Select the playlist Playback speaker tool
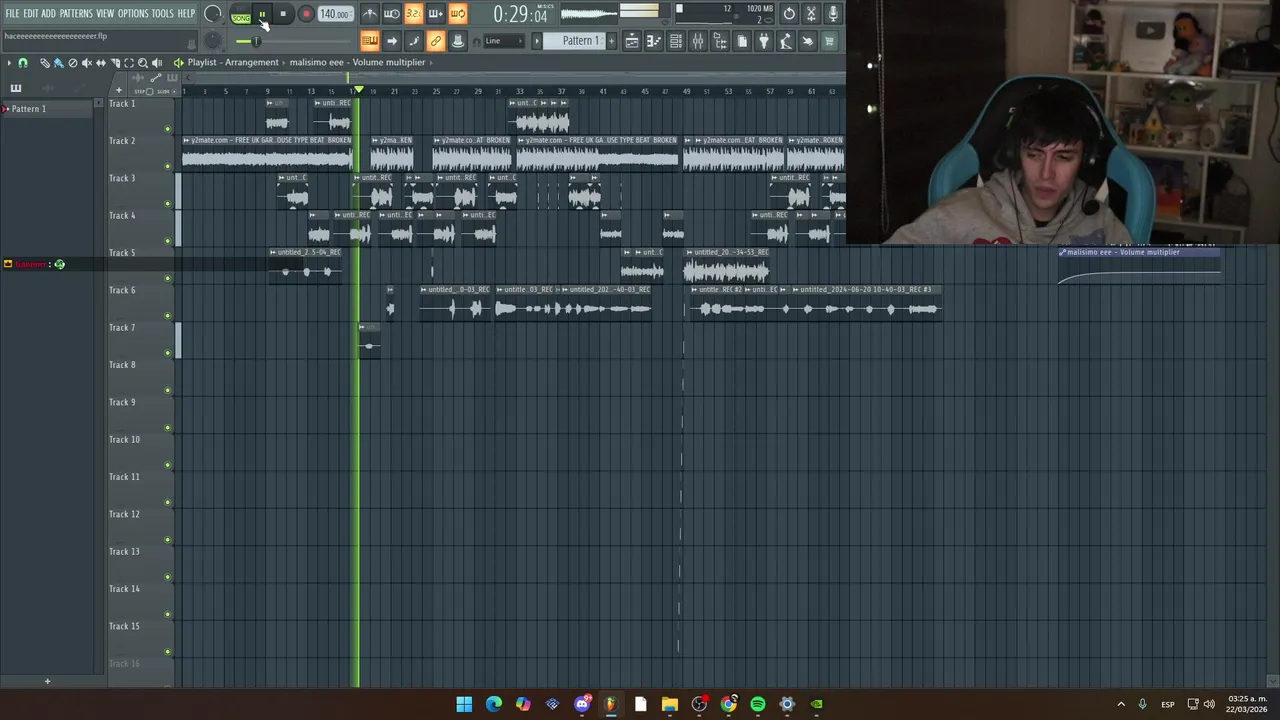Image resolution: width=1280 pixels, height=720 pixels. tap(156, 63)
